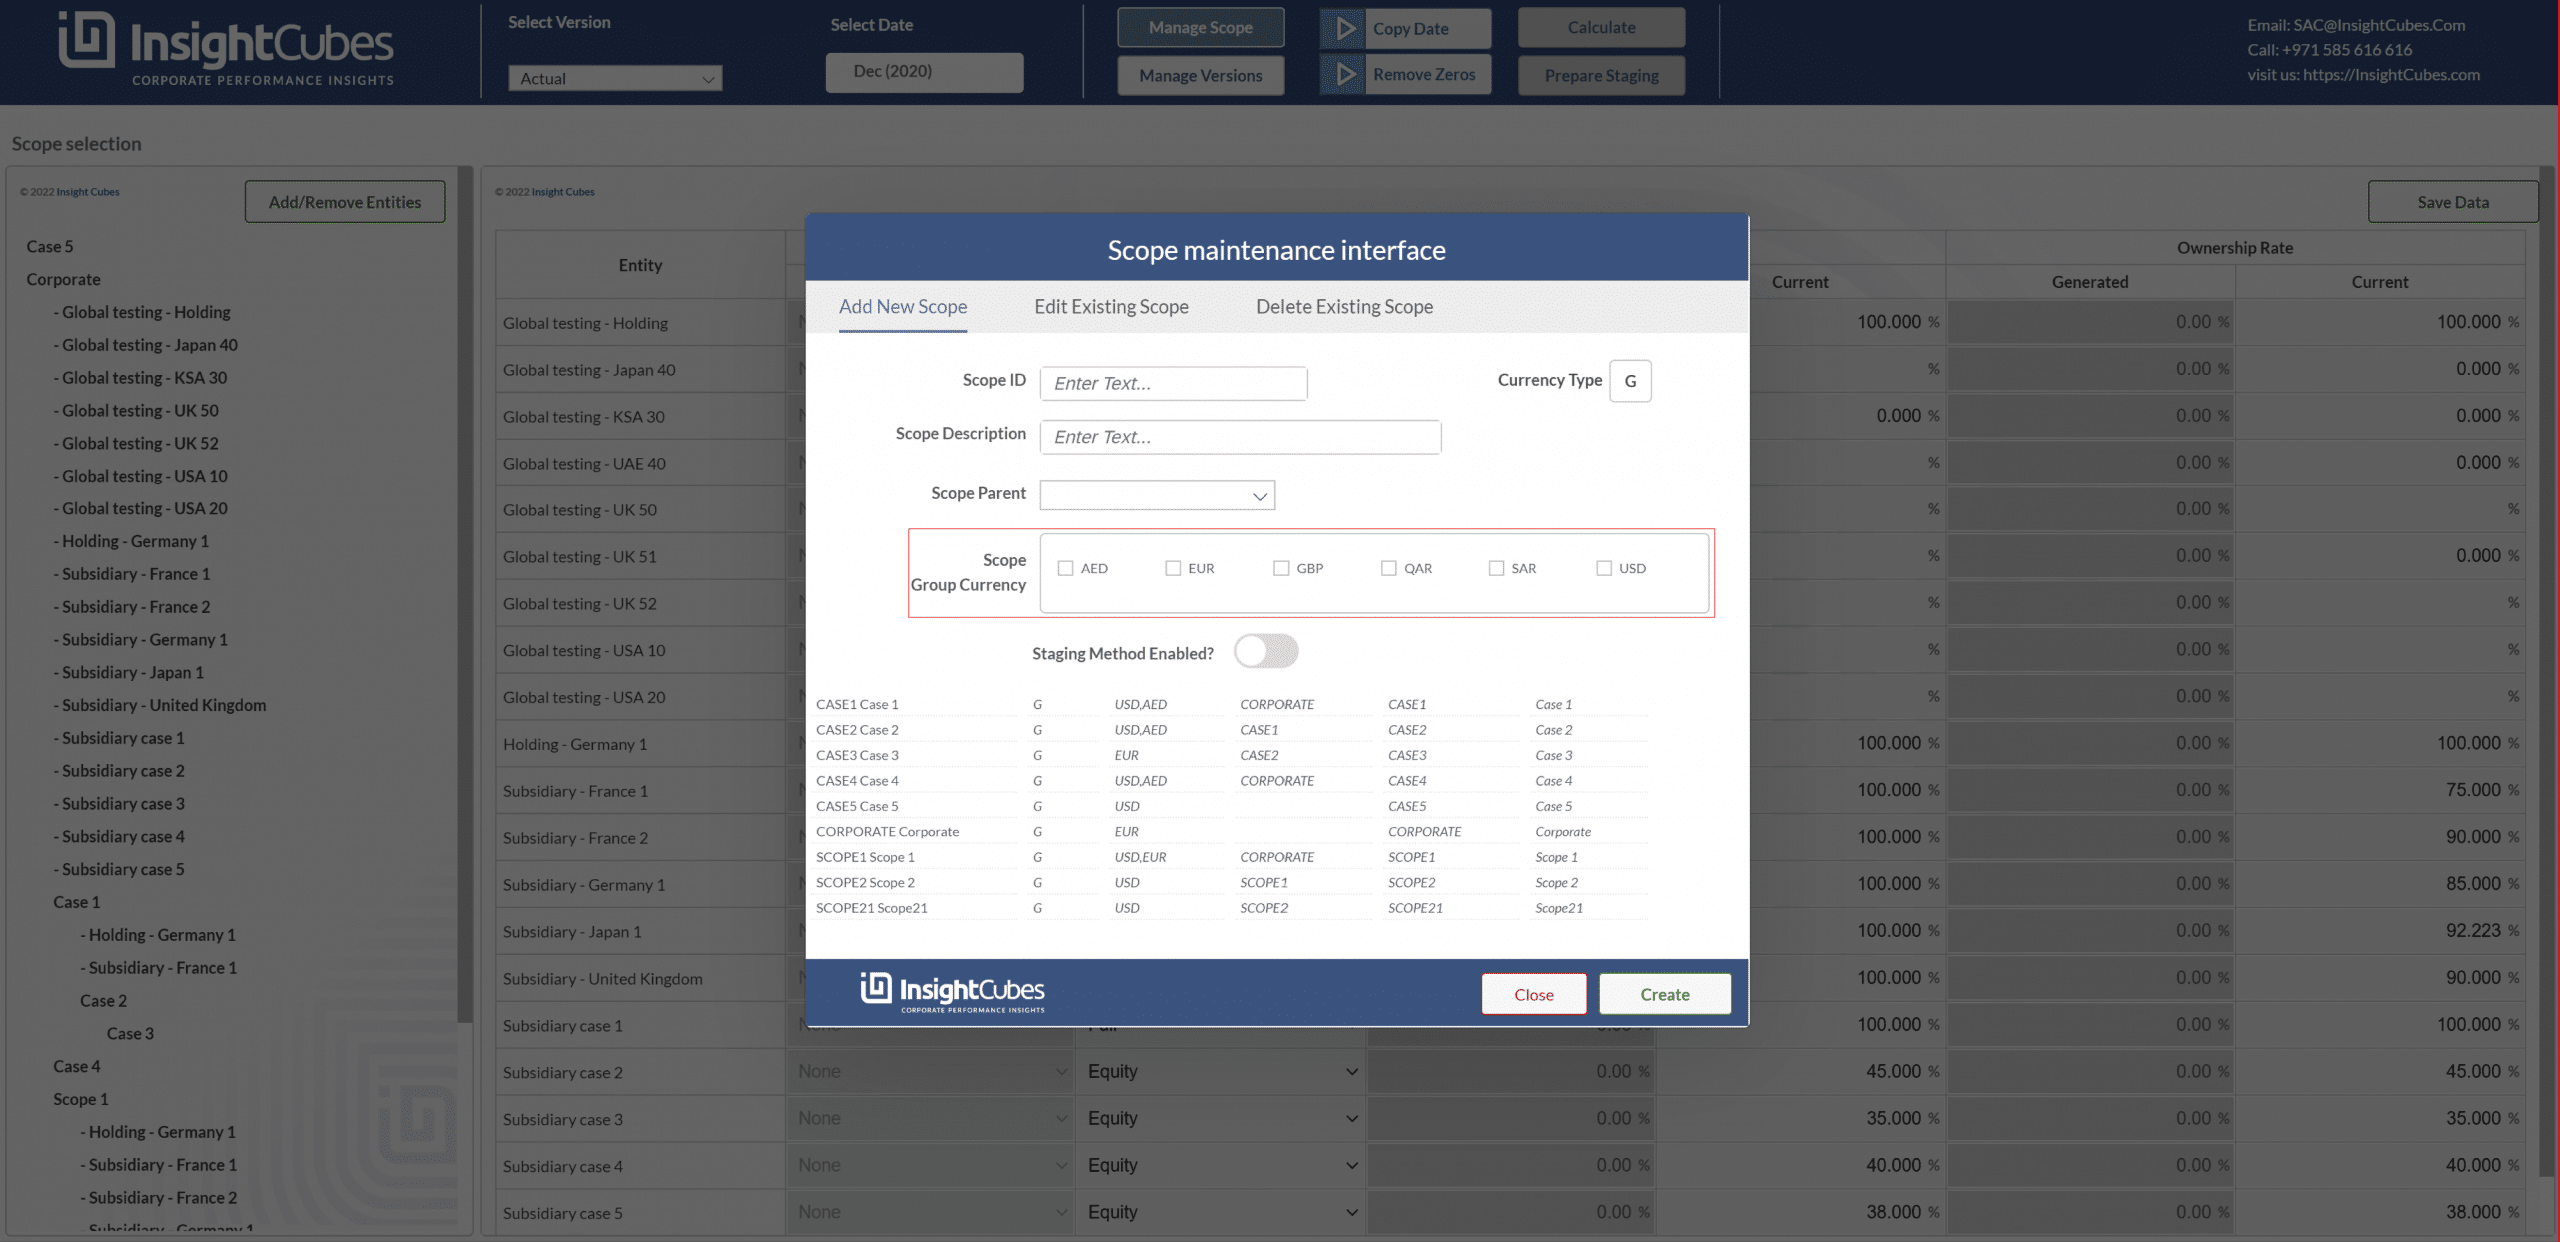Check the USD scope group currency checkbox
This screenshot has width=2560, height=1242.
pos(1604,567)
